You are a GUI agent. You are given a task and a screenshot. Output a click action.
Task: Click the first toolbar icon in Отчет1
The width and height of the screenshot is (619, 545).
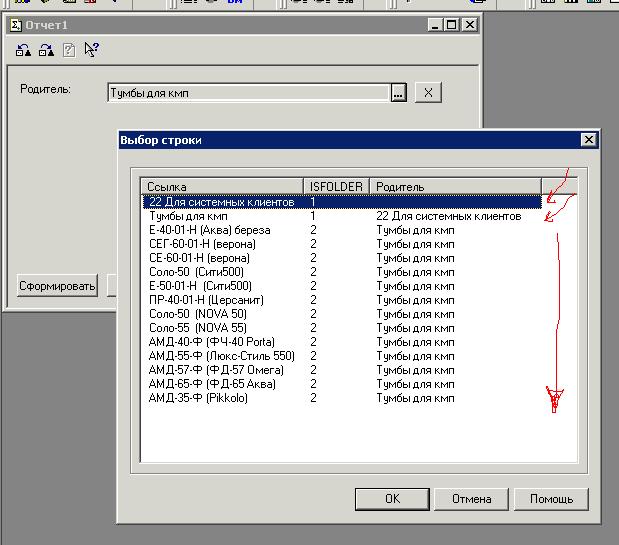pos(24,49)
